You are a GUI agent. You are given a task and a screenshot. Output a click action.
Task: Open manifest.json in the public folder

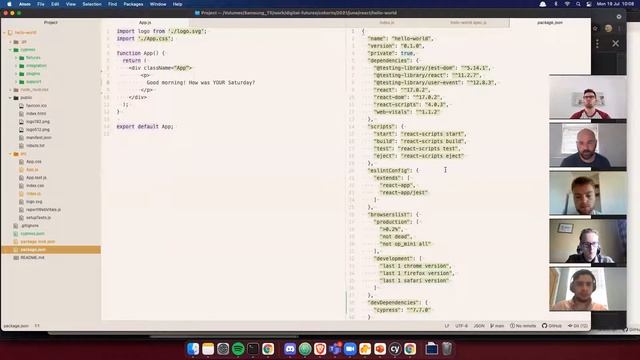pos(38,138)
